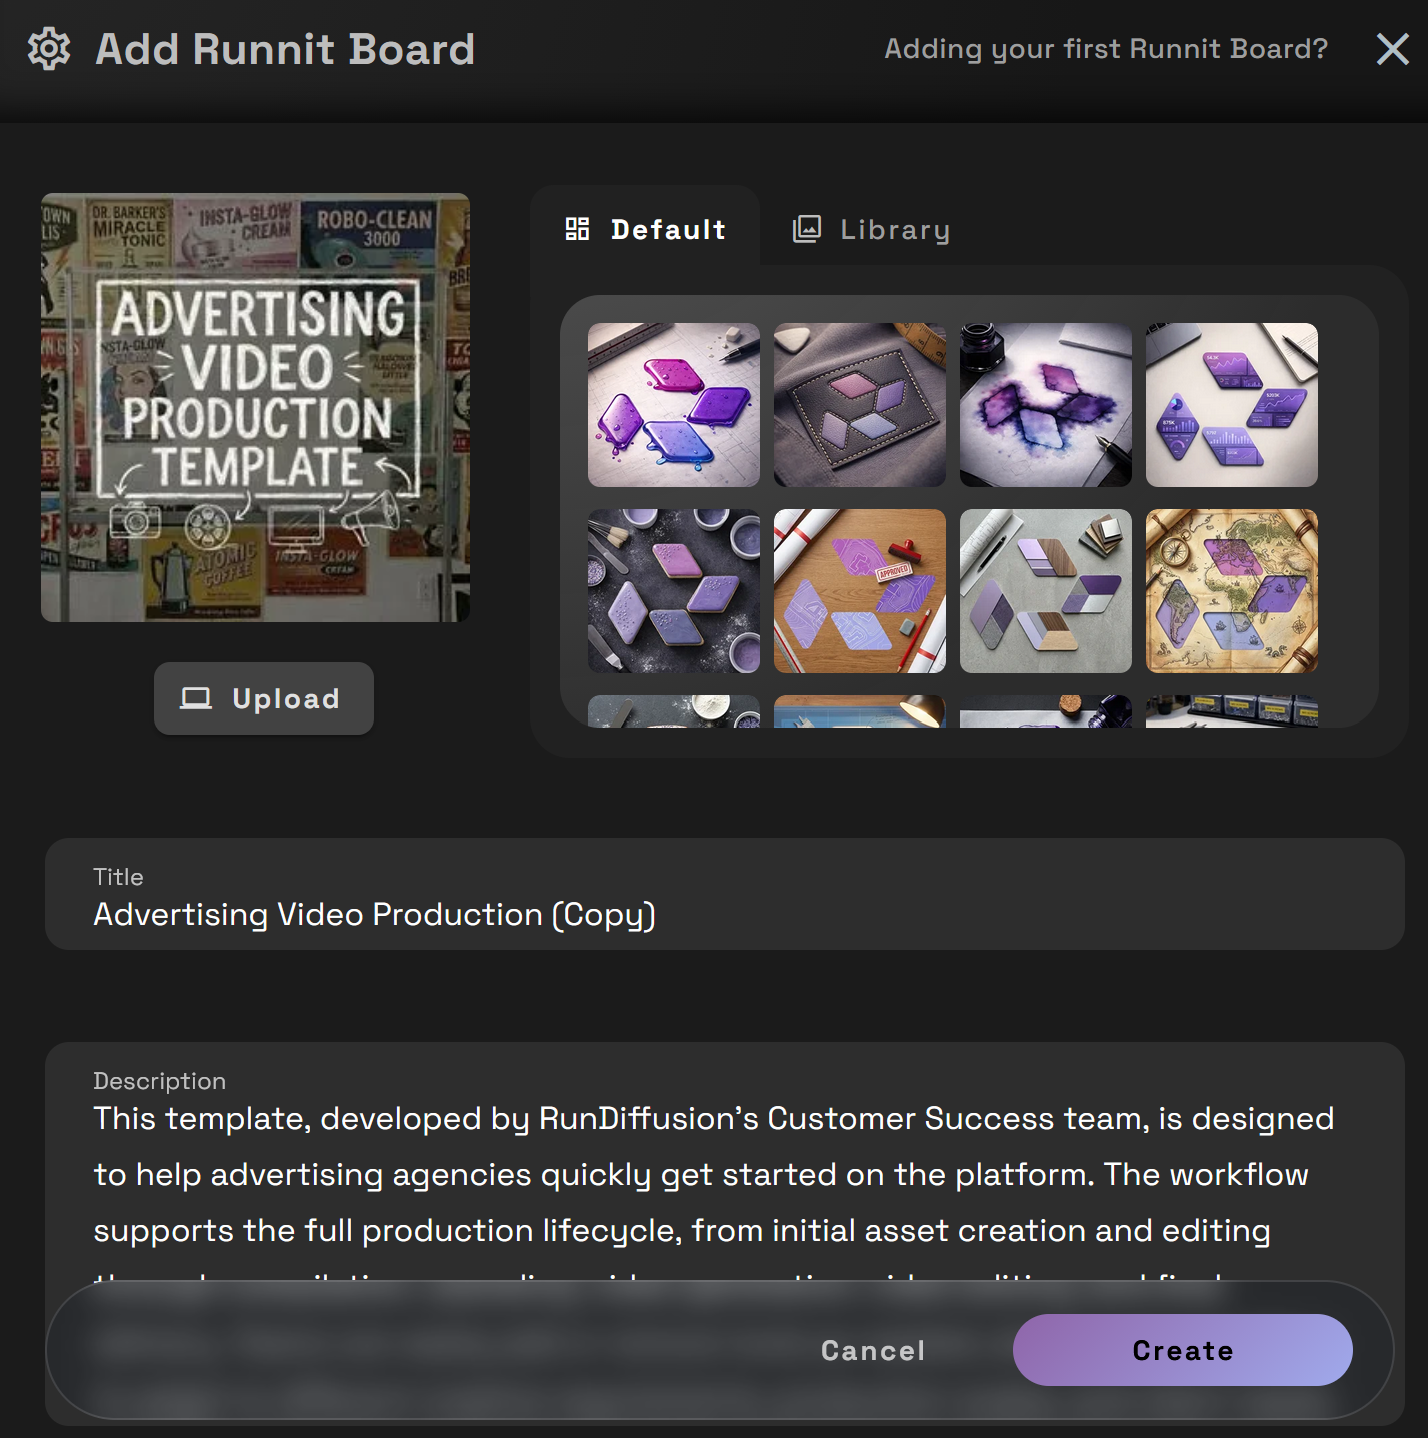1428x1438 pixels.
Task: Pick the wooden desk approved stamp thumbnail
Action: pyautogui.click(x=859, y=591)
